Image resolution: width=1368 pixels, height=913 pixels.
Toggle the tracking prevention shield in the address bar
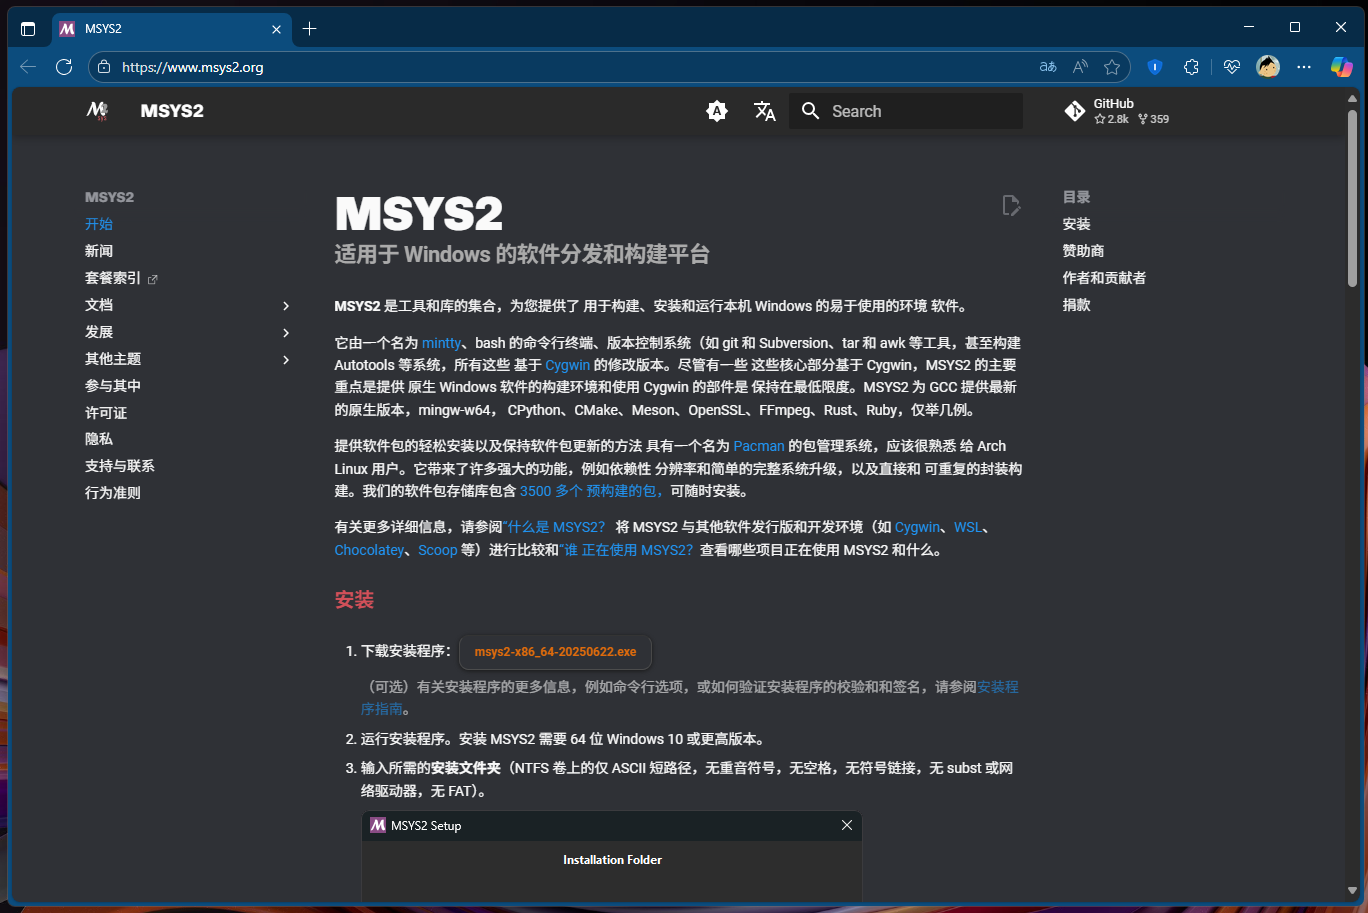coord(1155,66)
